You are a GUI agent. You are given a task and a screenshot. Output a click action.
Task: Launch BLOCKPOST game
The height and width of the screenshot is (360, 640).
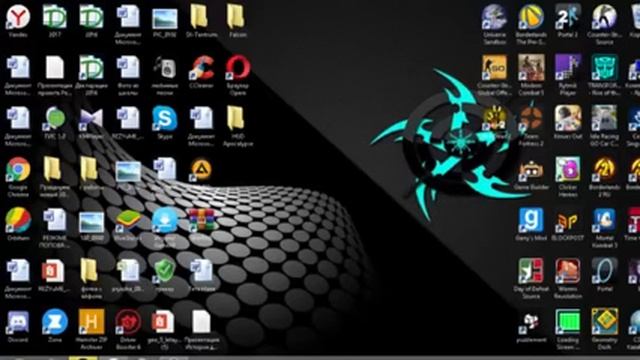click(x=568, y=221)
